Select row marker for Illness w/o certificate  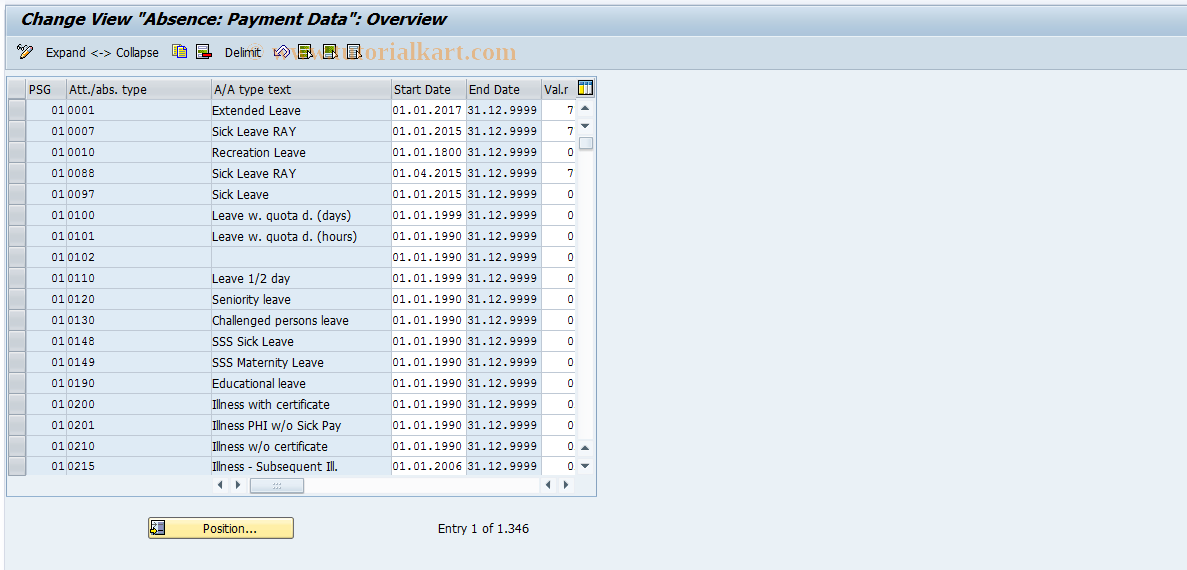pyautogui.click(x=17, y=446)
